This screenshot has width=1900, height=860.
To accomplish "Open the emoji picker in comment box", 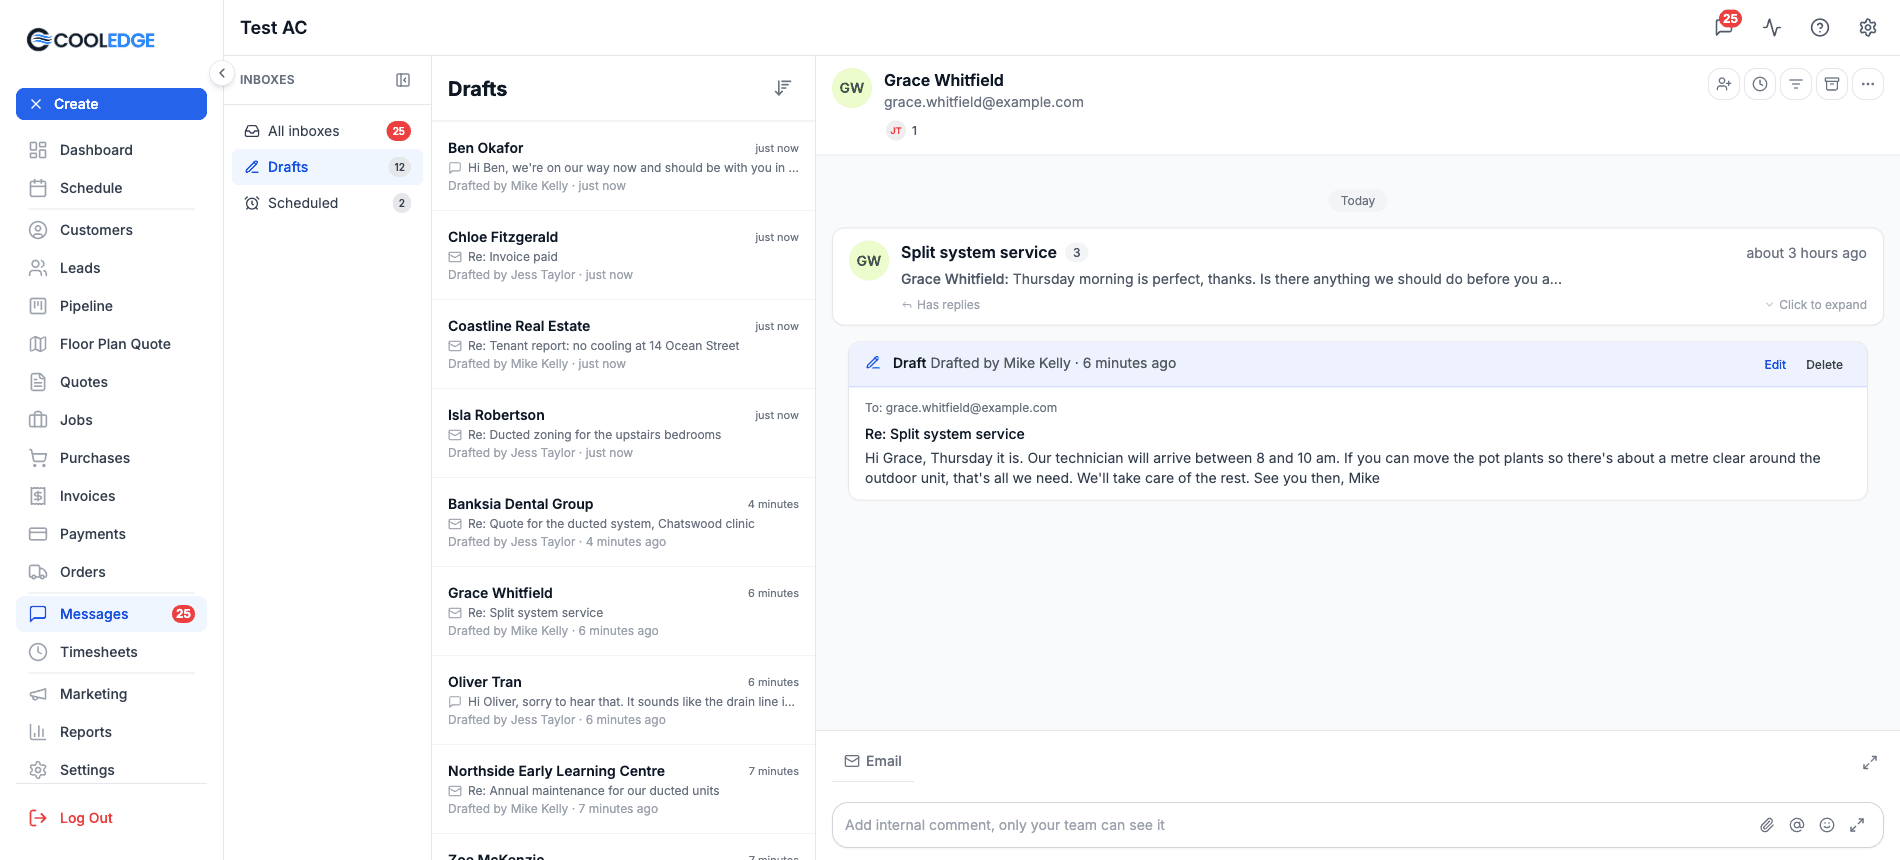I will pyautogui.click(x=1827, y=825).
